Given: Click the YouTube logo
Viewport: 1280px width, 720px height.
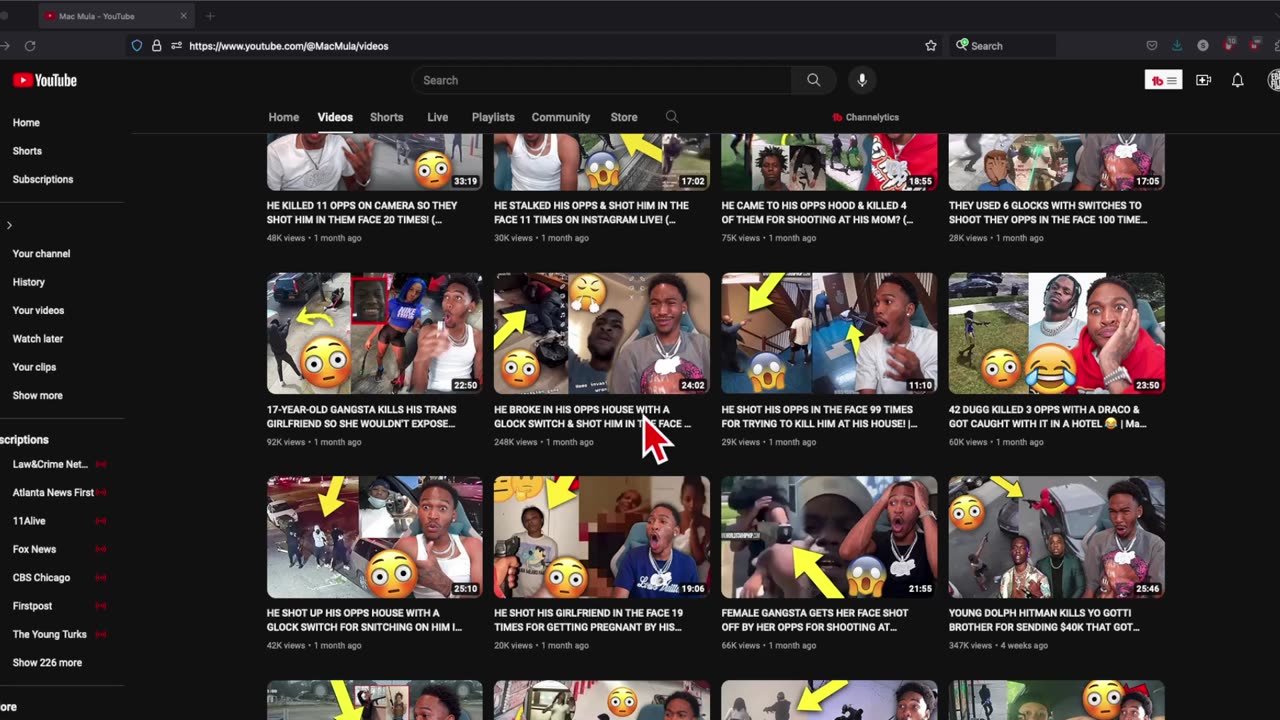Looking at the screenshot, I should point(45,80).
